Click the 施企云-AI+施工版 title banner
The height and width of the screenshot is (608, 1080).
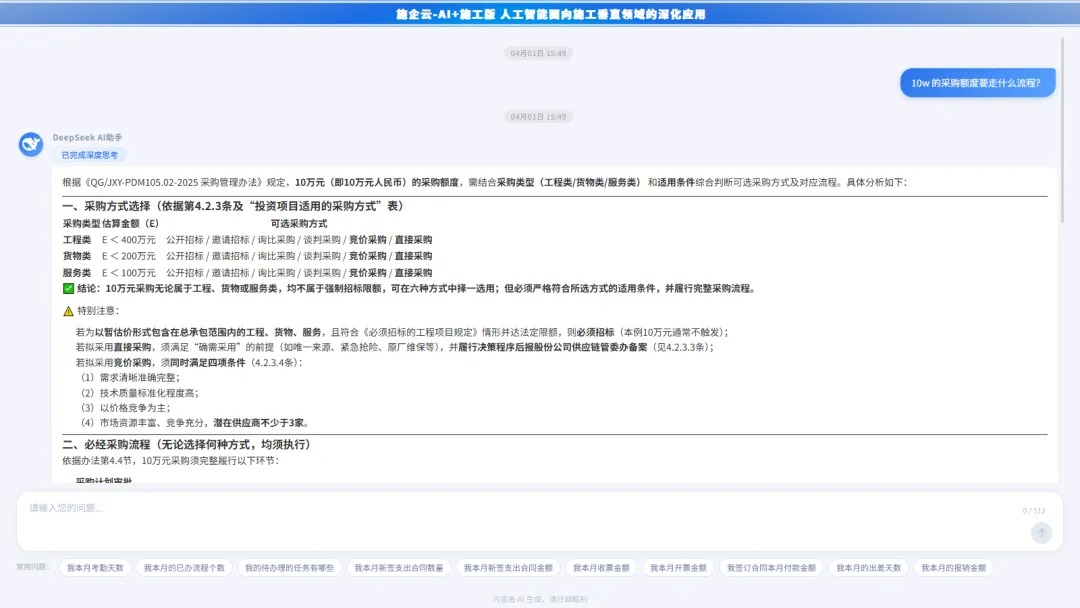click(x=540, y=13)
